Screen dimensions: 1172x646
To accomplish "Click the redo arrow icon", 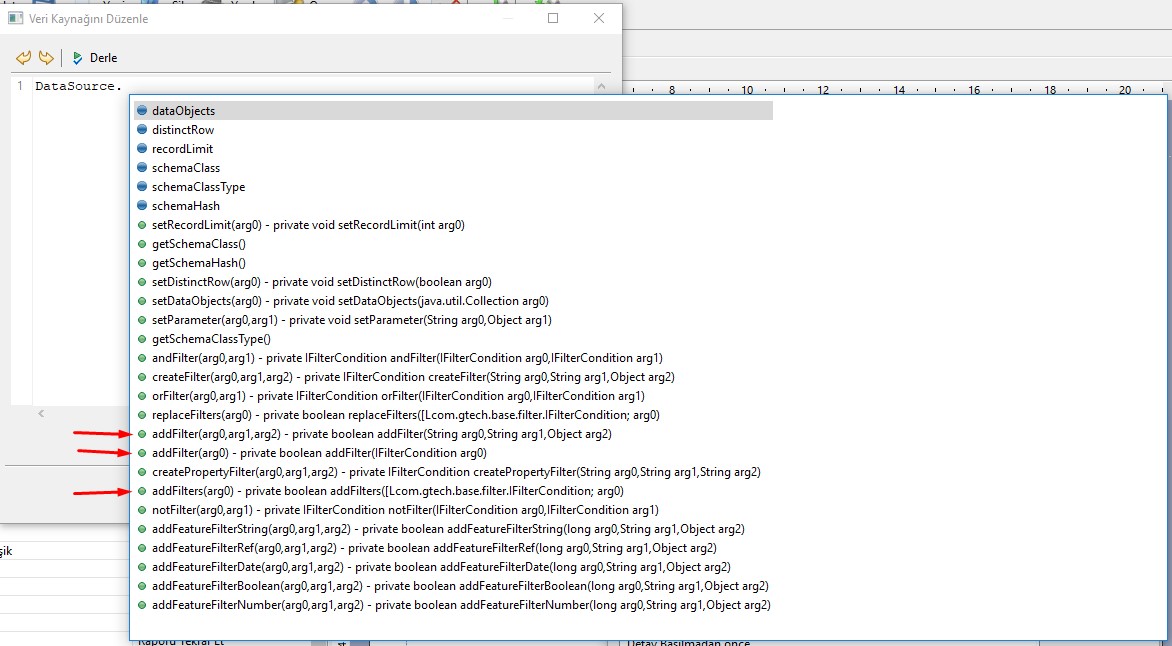I will 45,58.
